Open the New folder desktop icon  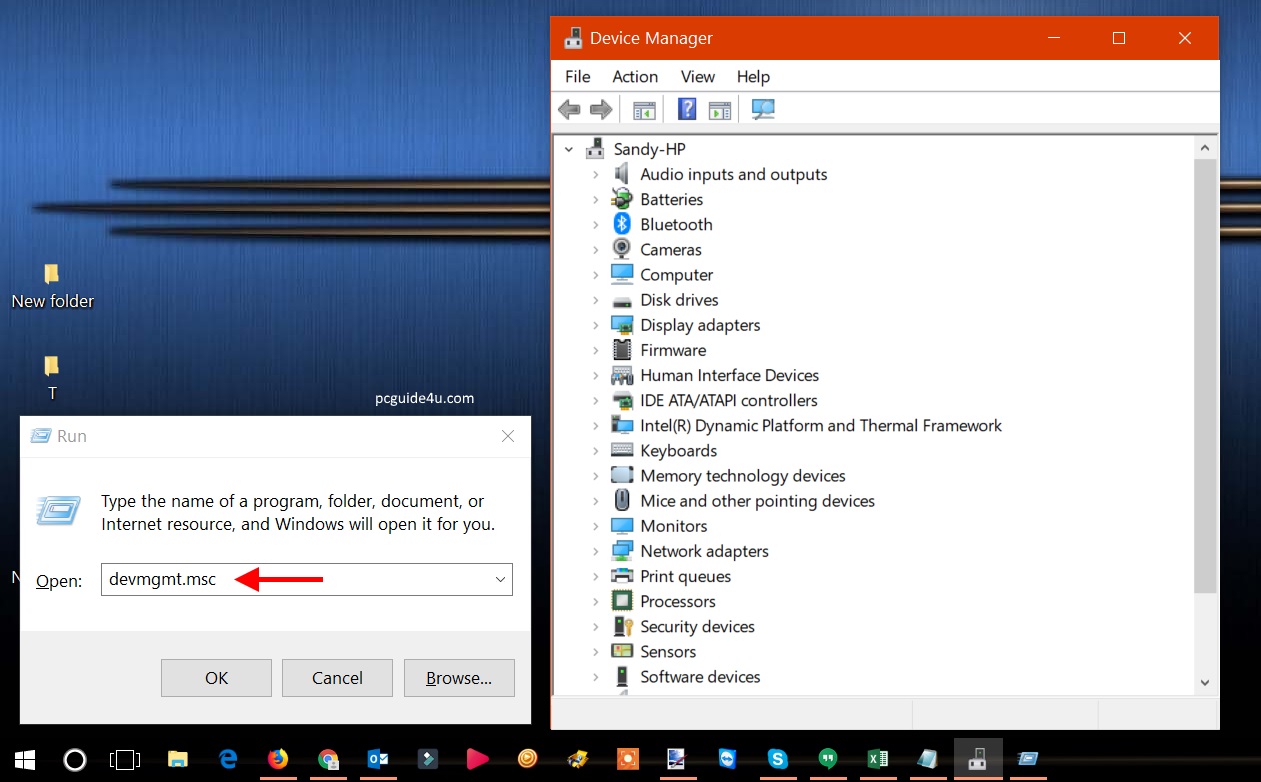tap(52, 275)
